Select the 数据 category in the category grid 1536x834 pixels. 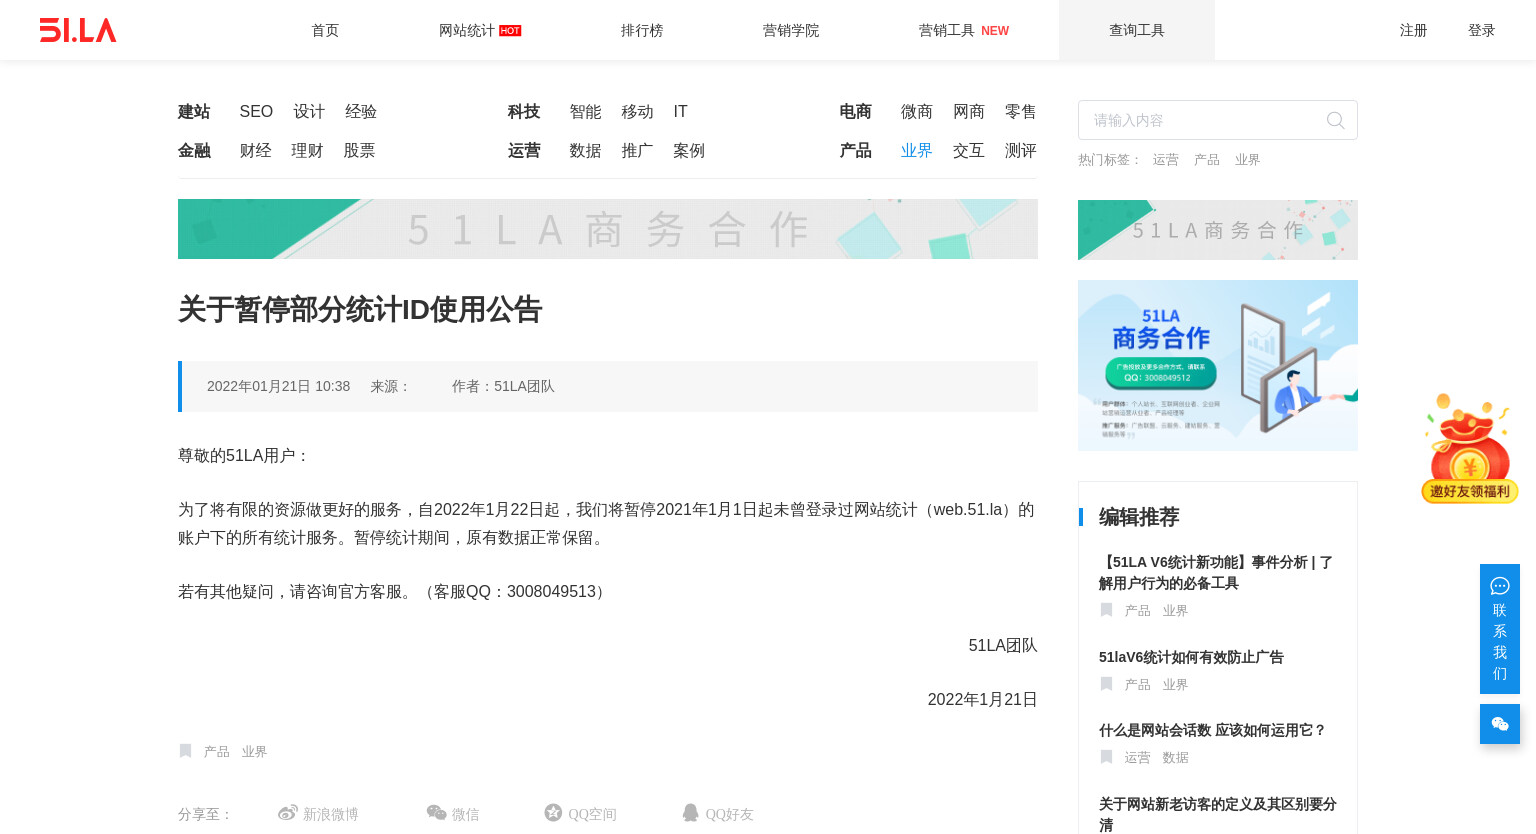585,150
